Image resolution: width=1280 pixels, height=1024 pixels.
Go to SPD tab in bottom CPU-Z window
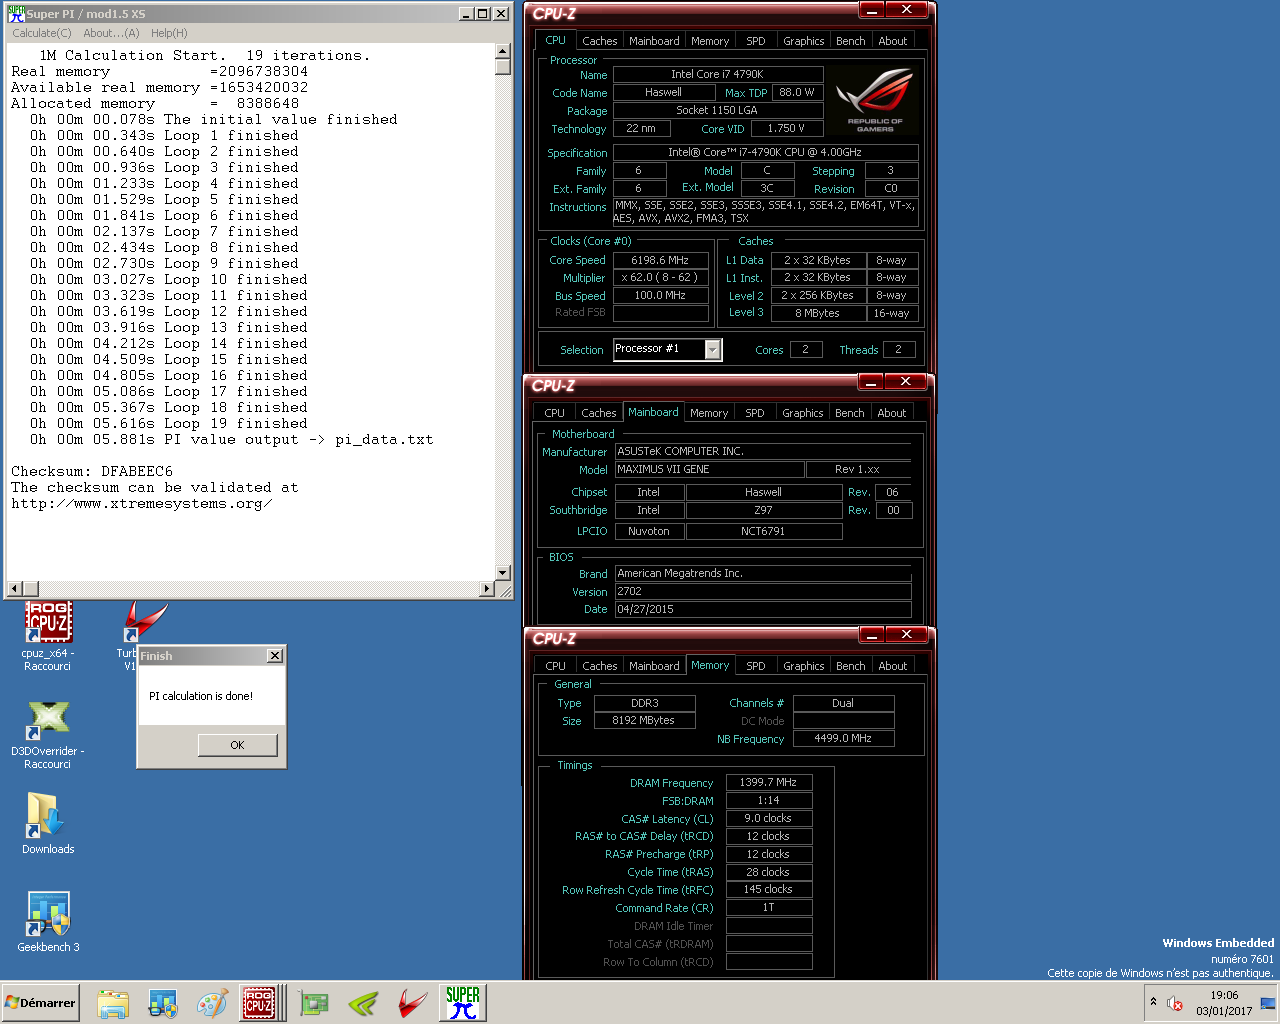coord(756,666)
